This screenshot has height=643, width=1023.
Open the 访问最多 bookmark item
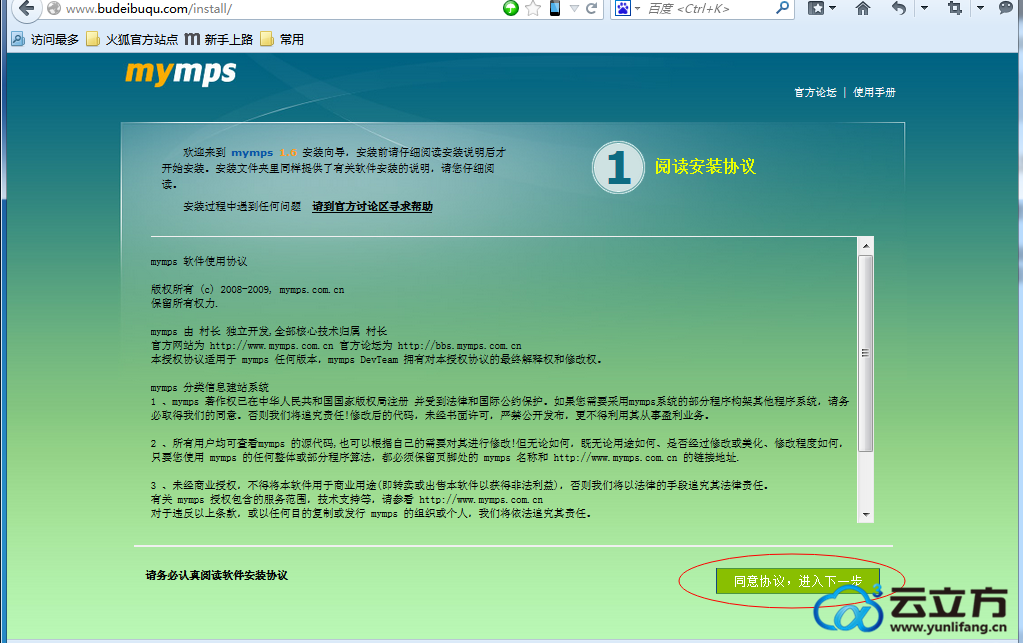pyautogui.click(x=45, y=39)
